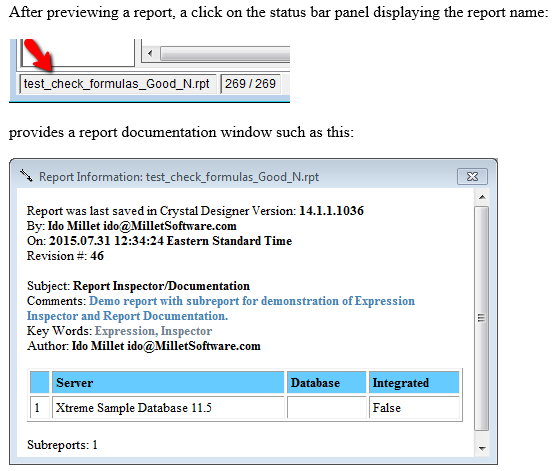Click the vertical scrollbar down arrow
Viewport: 554px width, 471px height.
(x=482, y=448)
